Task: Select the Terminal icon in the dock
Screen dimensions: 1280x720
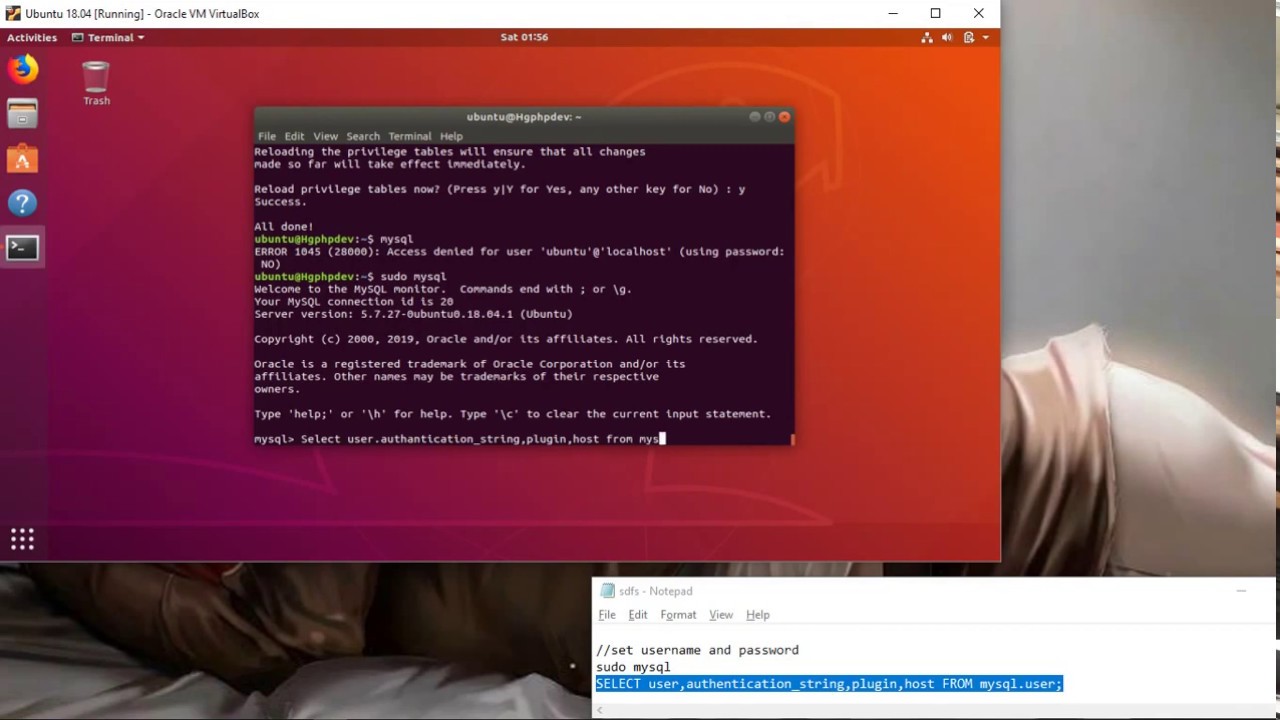Action: [22, 248]
